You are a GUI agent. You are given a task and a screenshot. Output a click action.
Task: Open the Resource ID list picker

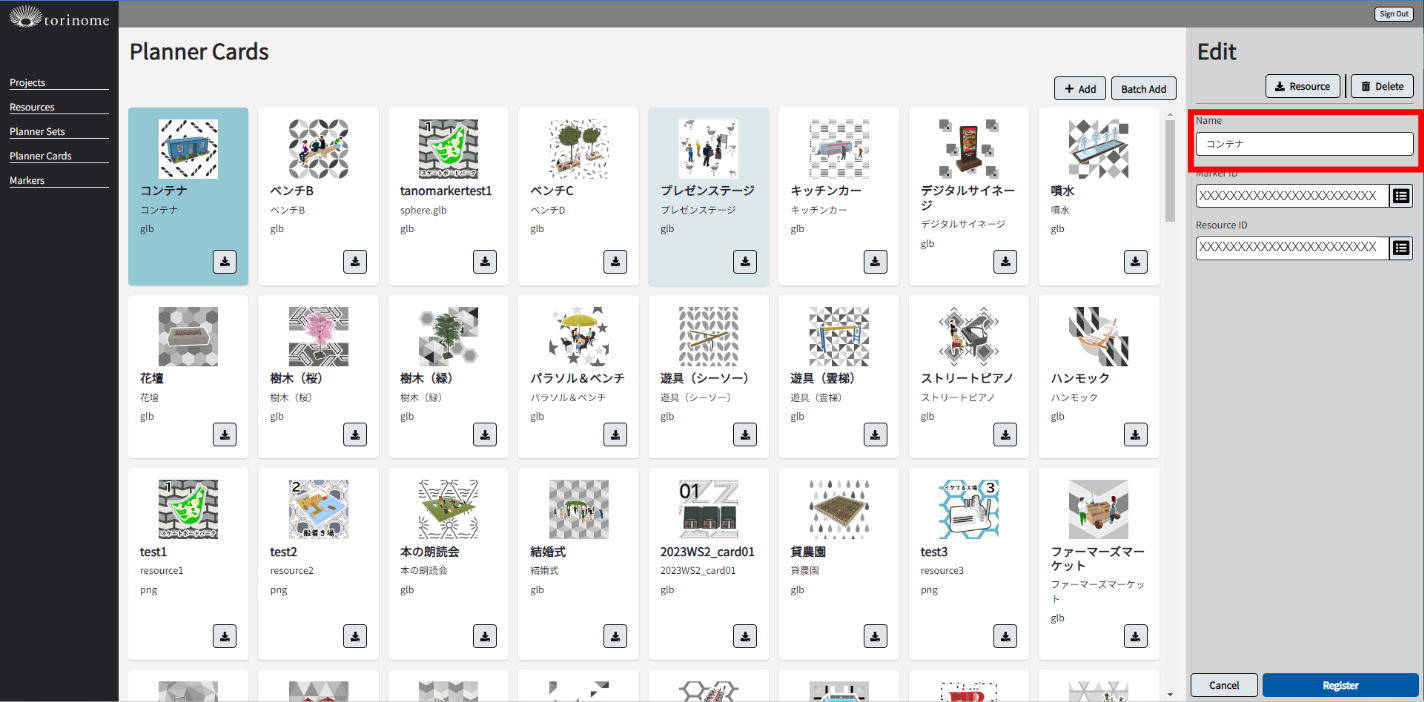(x=1401, y=247)
